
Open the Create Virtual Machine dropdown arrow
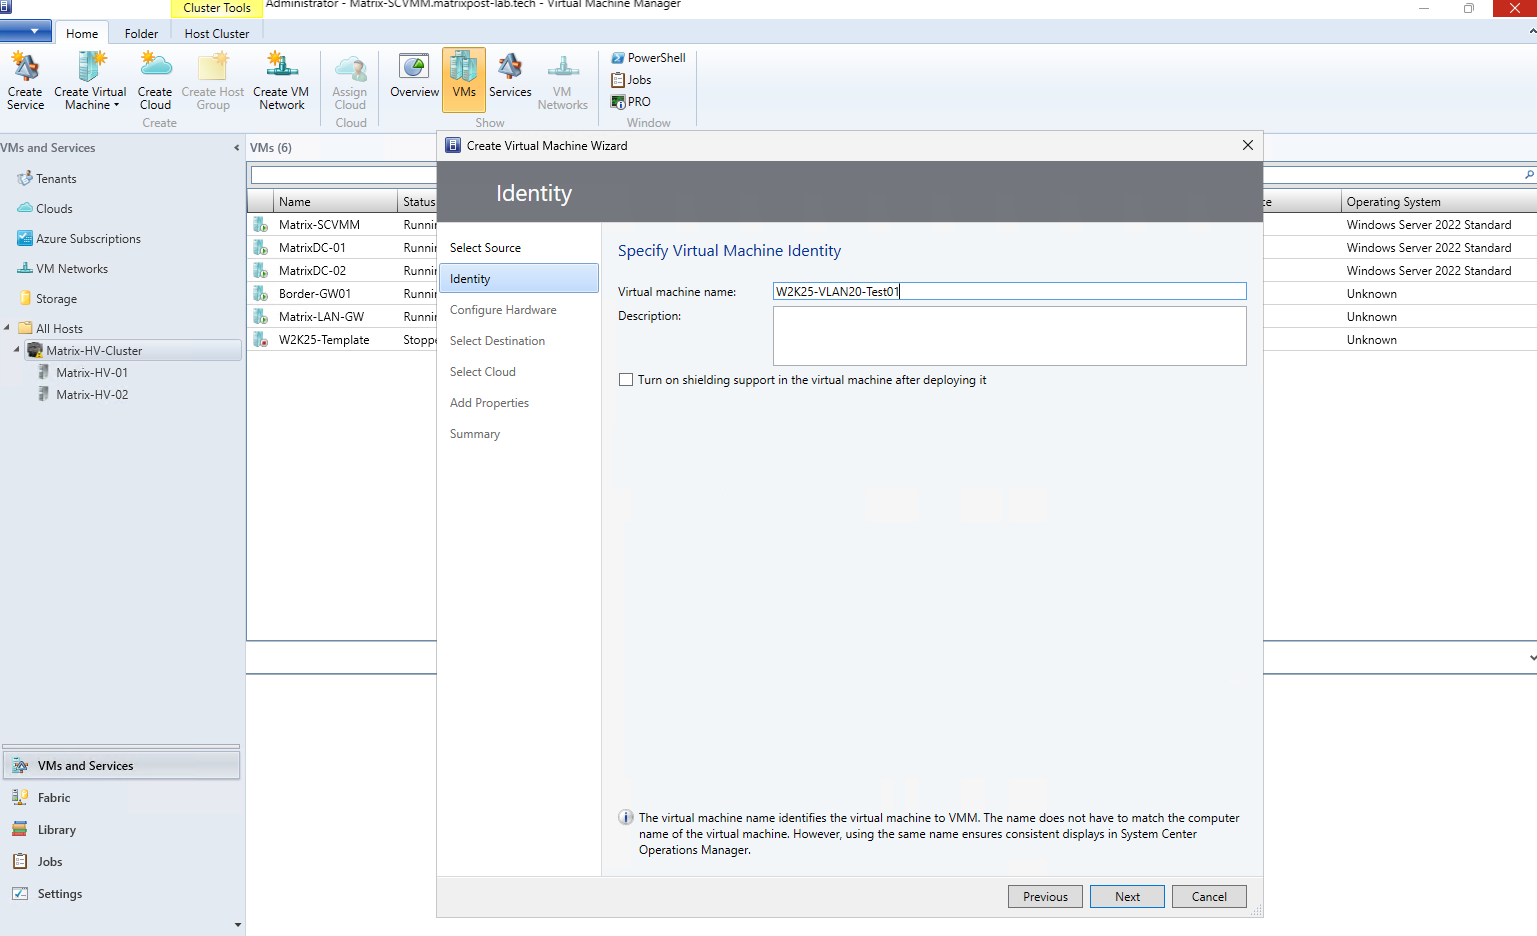(116, 105)
